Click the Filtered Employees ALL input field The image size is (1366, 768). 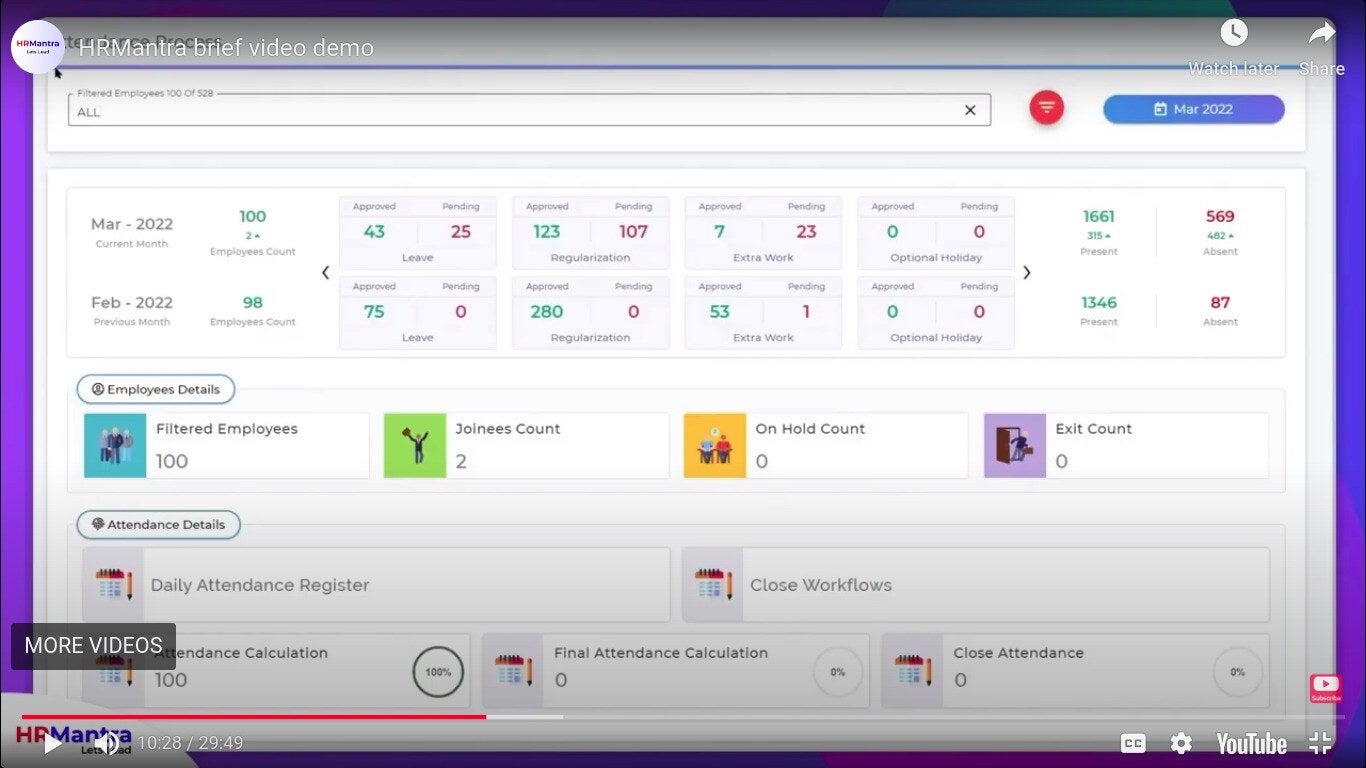point(529,110)
